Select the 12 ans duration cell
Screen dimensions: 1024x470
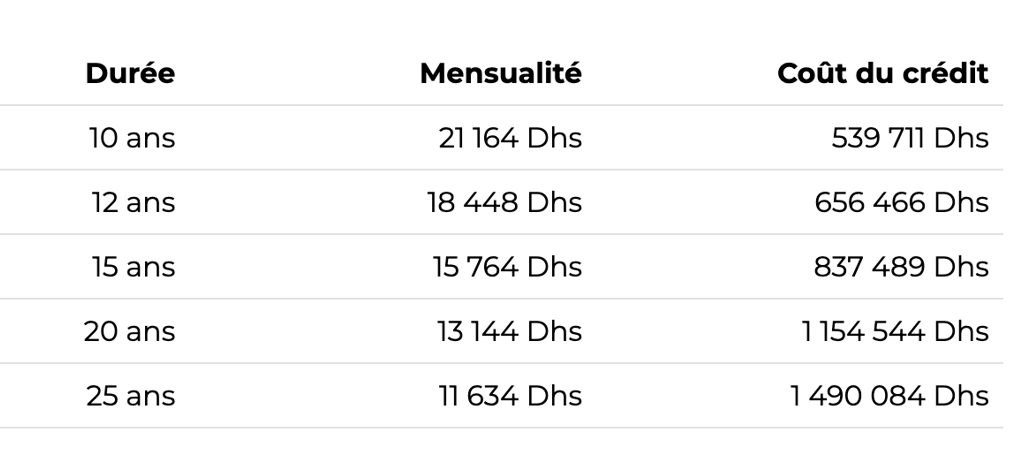tap(133, 202)
